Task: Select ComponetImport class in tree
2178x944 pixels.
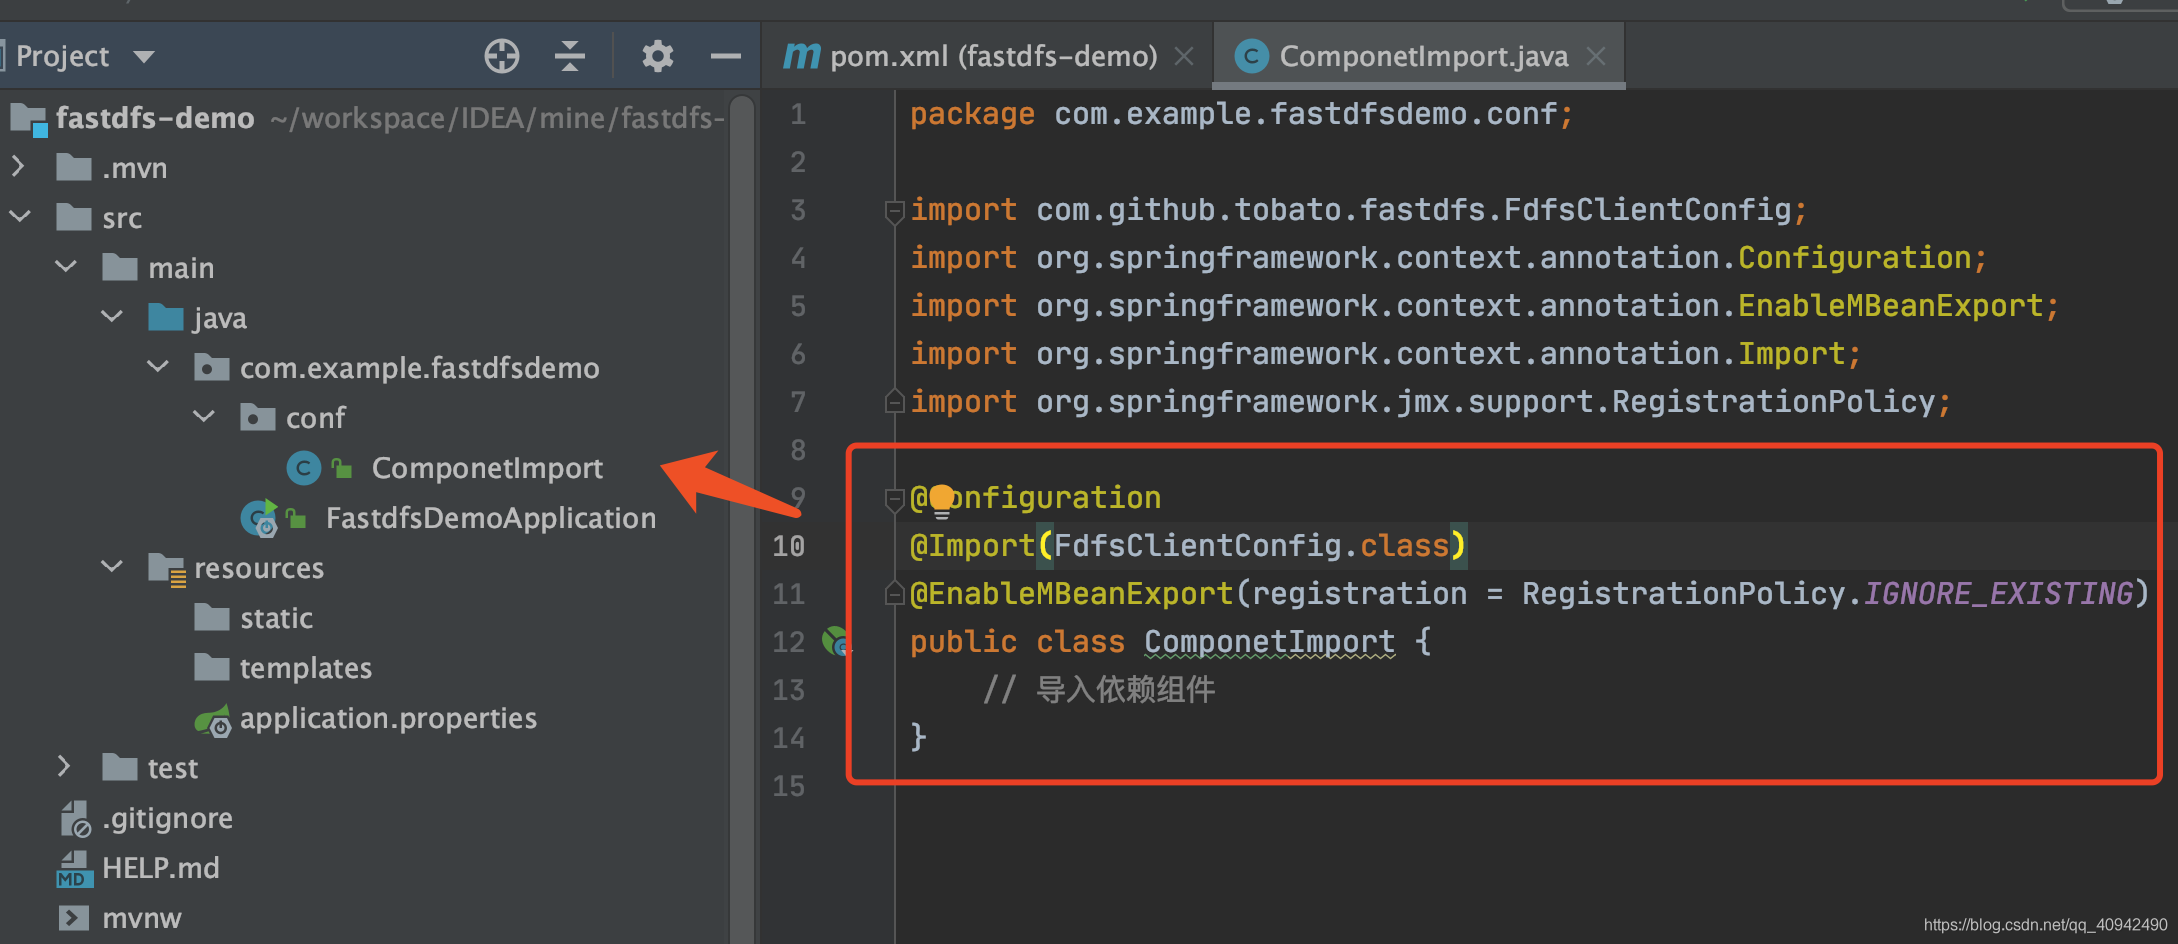Action: pos(487,468)
